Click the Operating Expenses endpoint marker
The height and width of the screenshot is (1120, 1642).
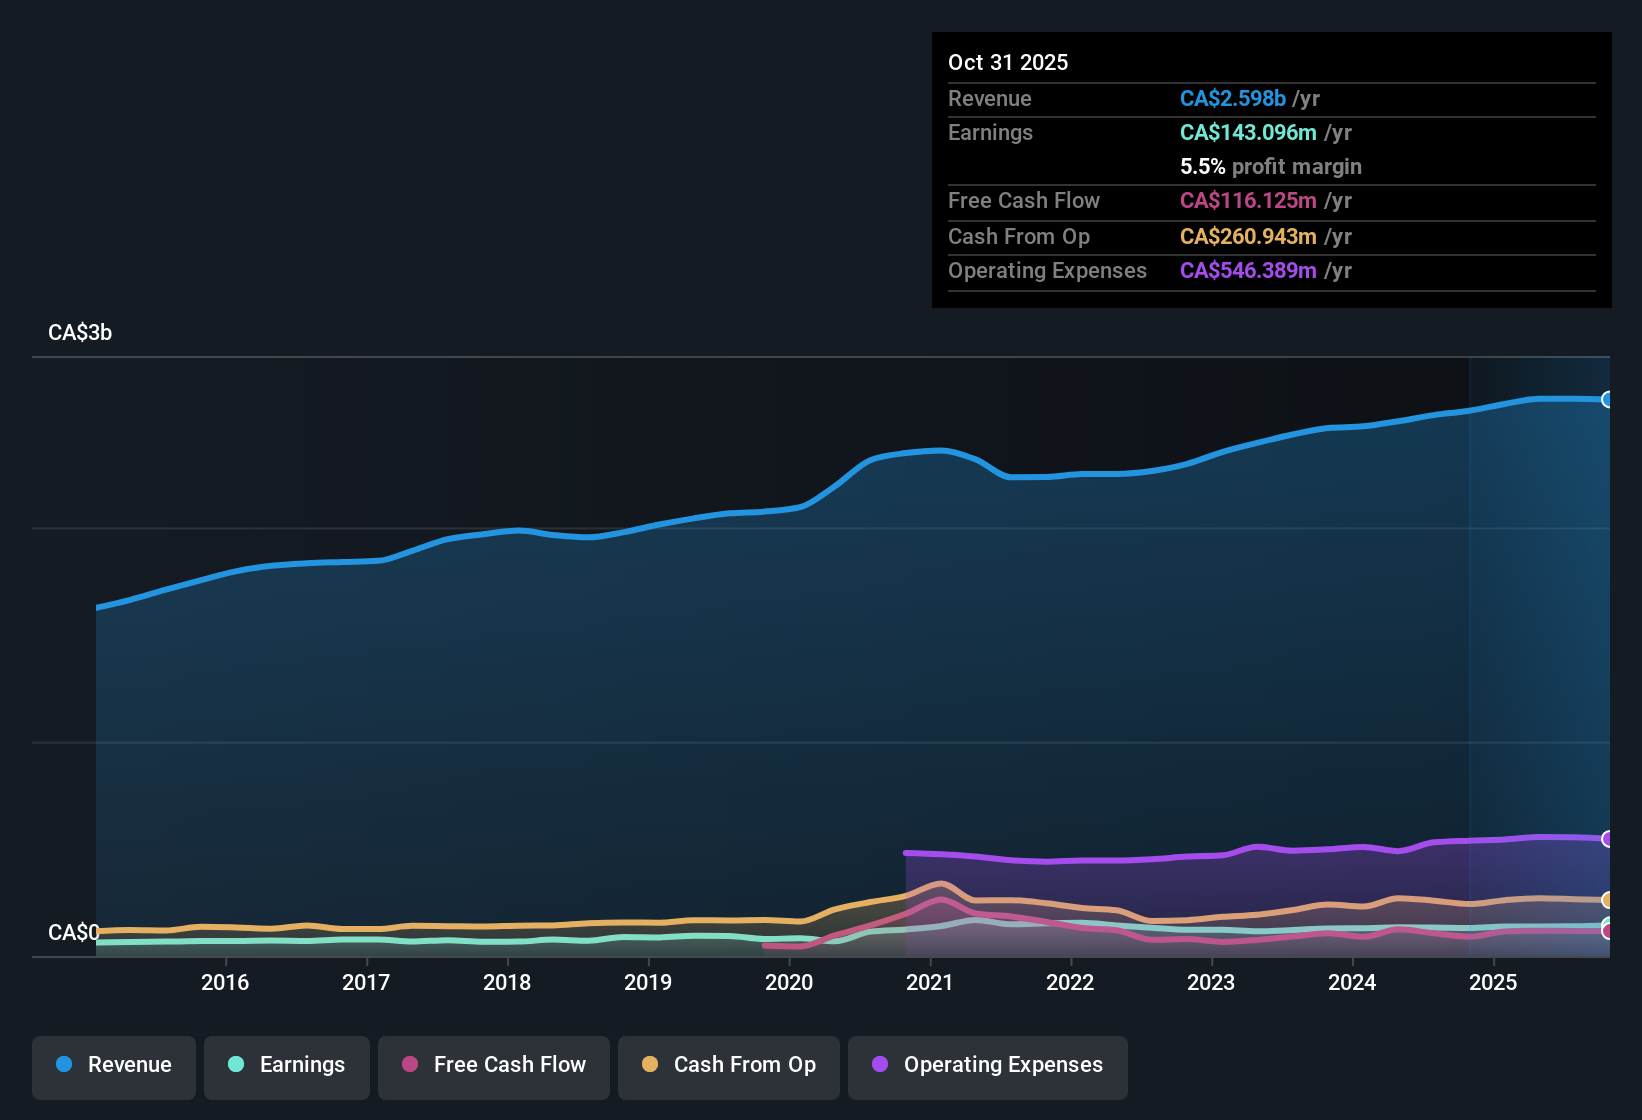coord(1608,839)
